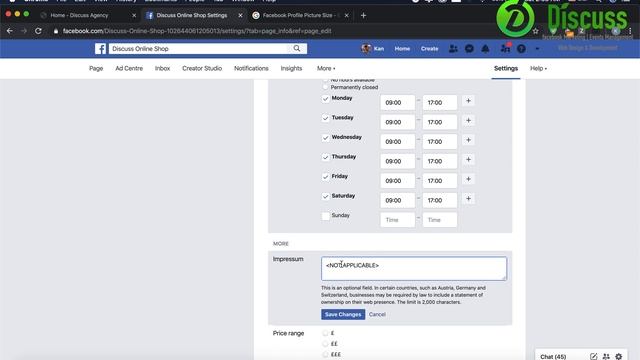The width and height of the screenshot is (640, 360).
Task: Open chat settings gear icon
Action: point(619,356)
